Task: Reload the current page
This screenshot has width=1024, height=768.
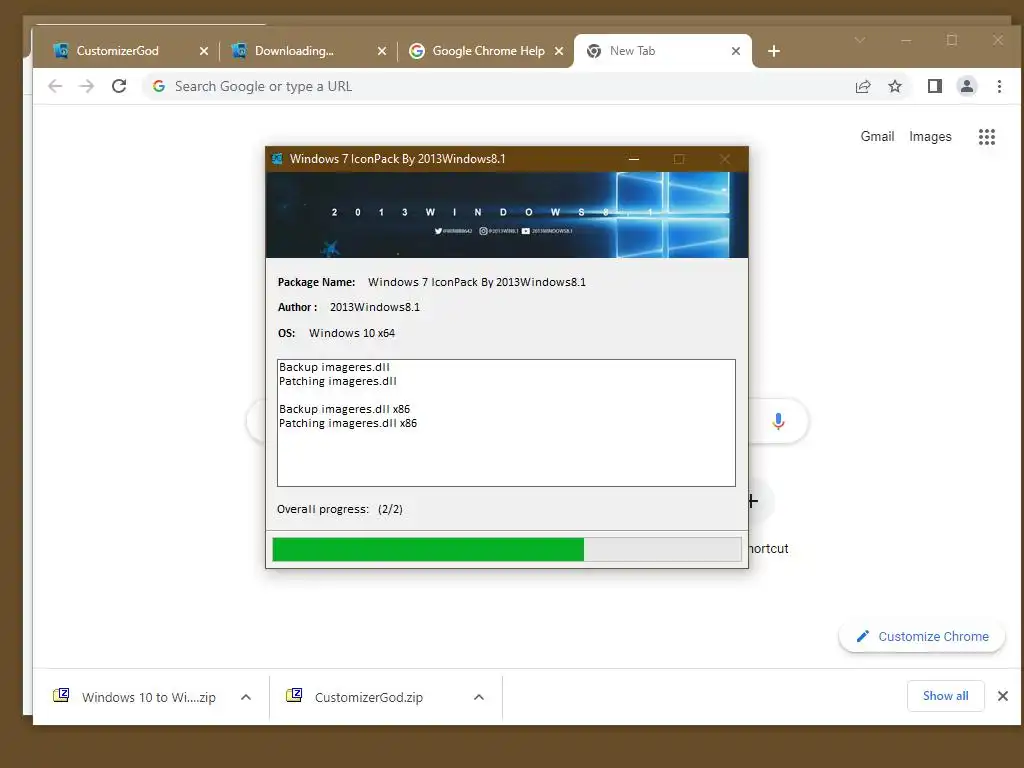Action: point(119,86)
